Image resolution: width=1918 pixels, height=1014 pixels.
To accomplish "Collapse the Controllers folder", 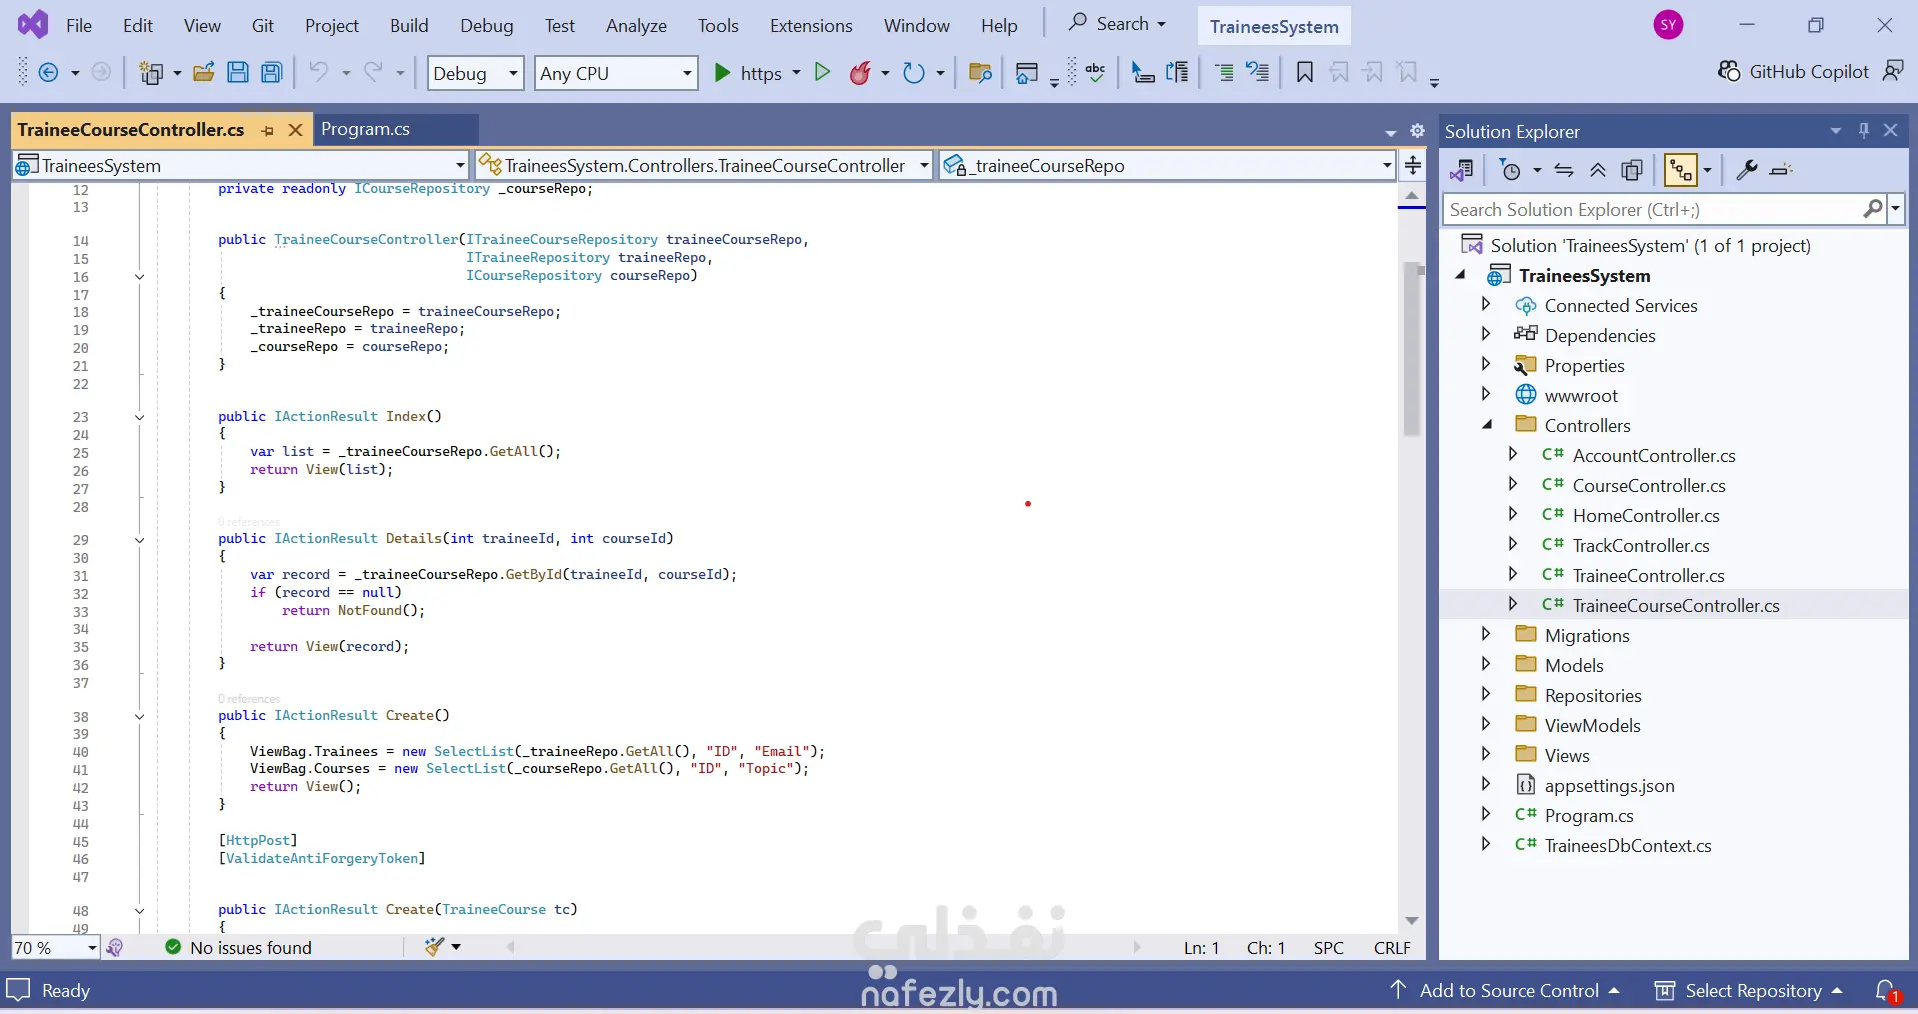I will click(1487, 425).
